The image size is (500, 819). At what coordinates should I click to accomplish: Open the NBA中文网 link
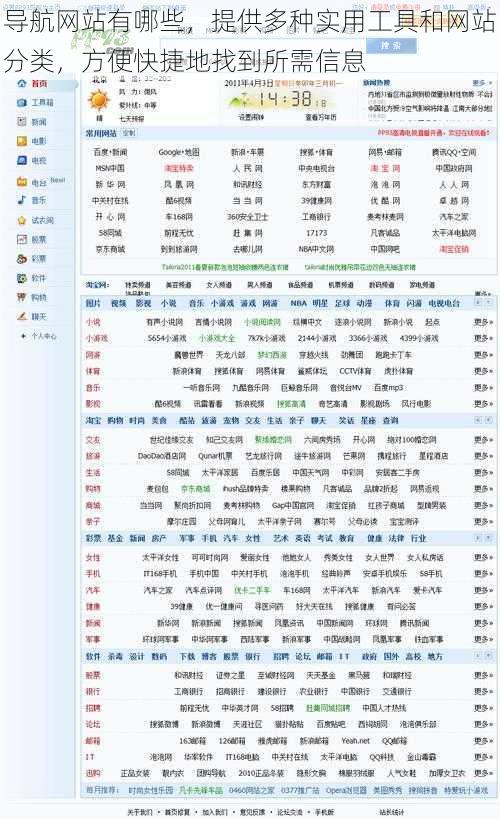click(317, 249)
